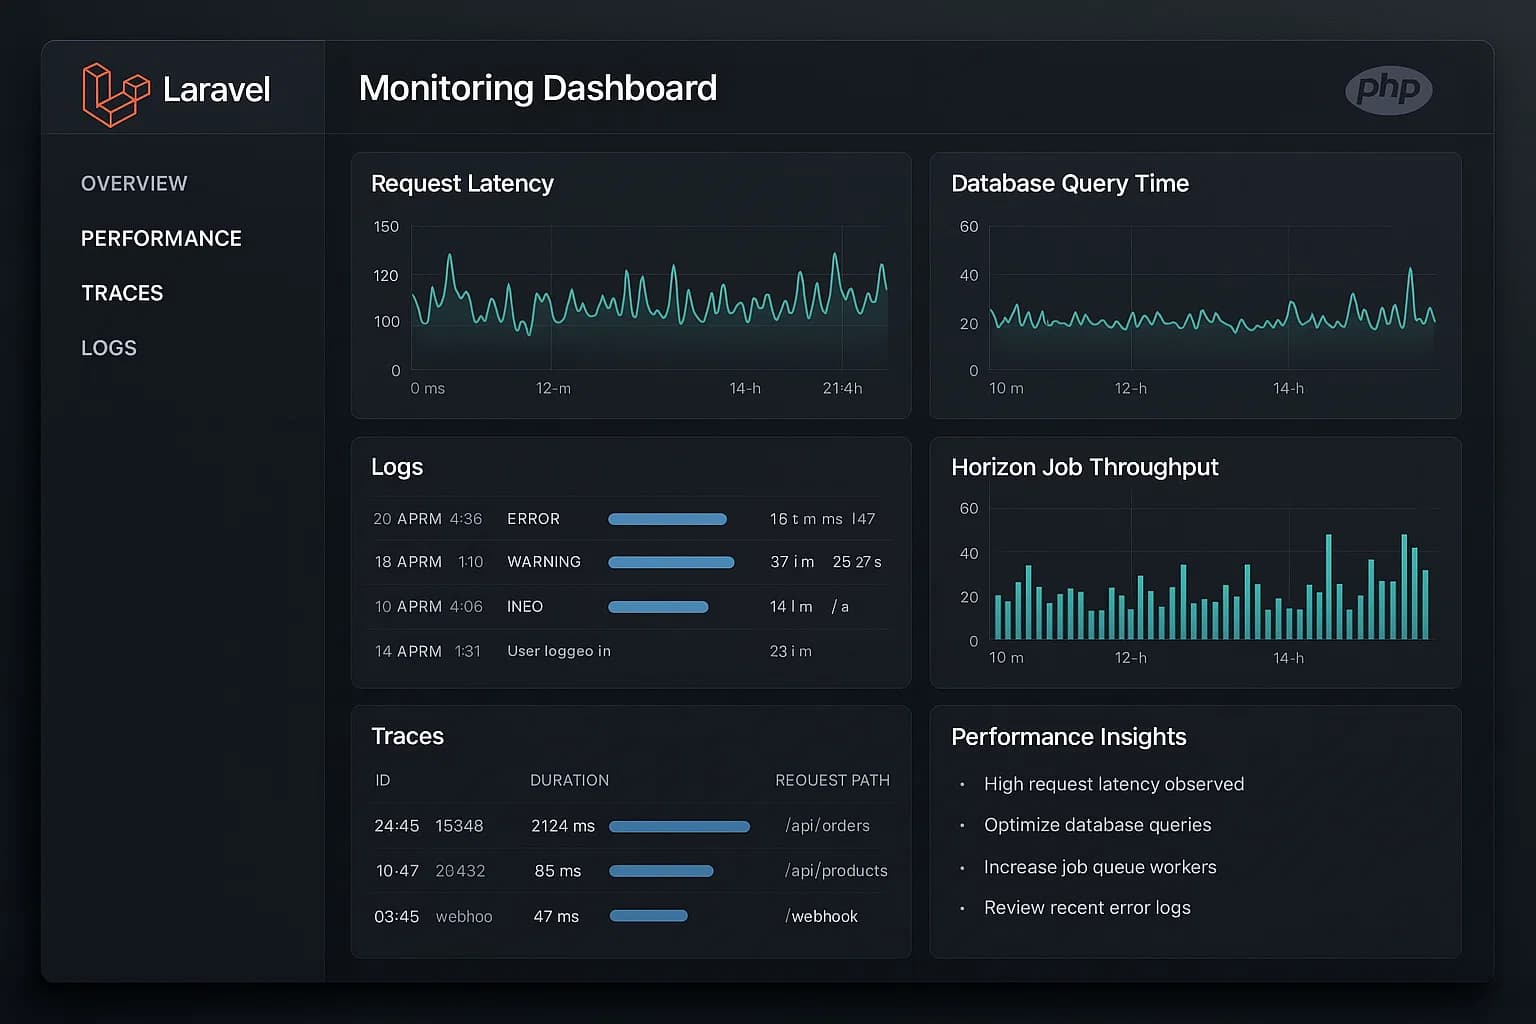Open 'Review recent error logs' insight
Image resolution: width=1536 pixels, height=1024 pixels.
tap(1087, 908)
